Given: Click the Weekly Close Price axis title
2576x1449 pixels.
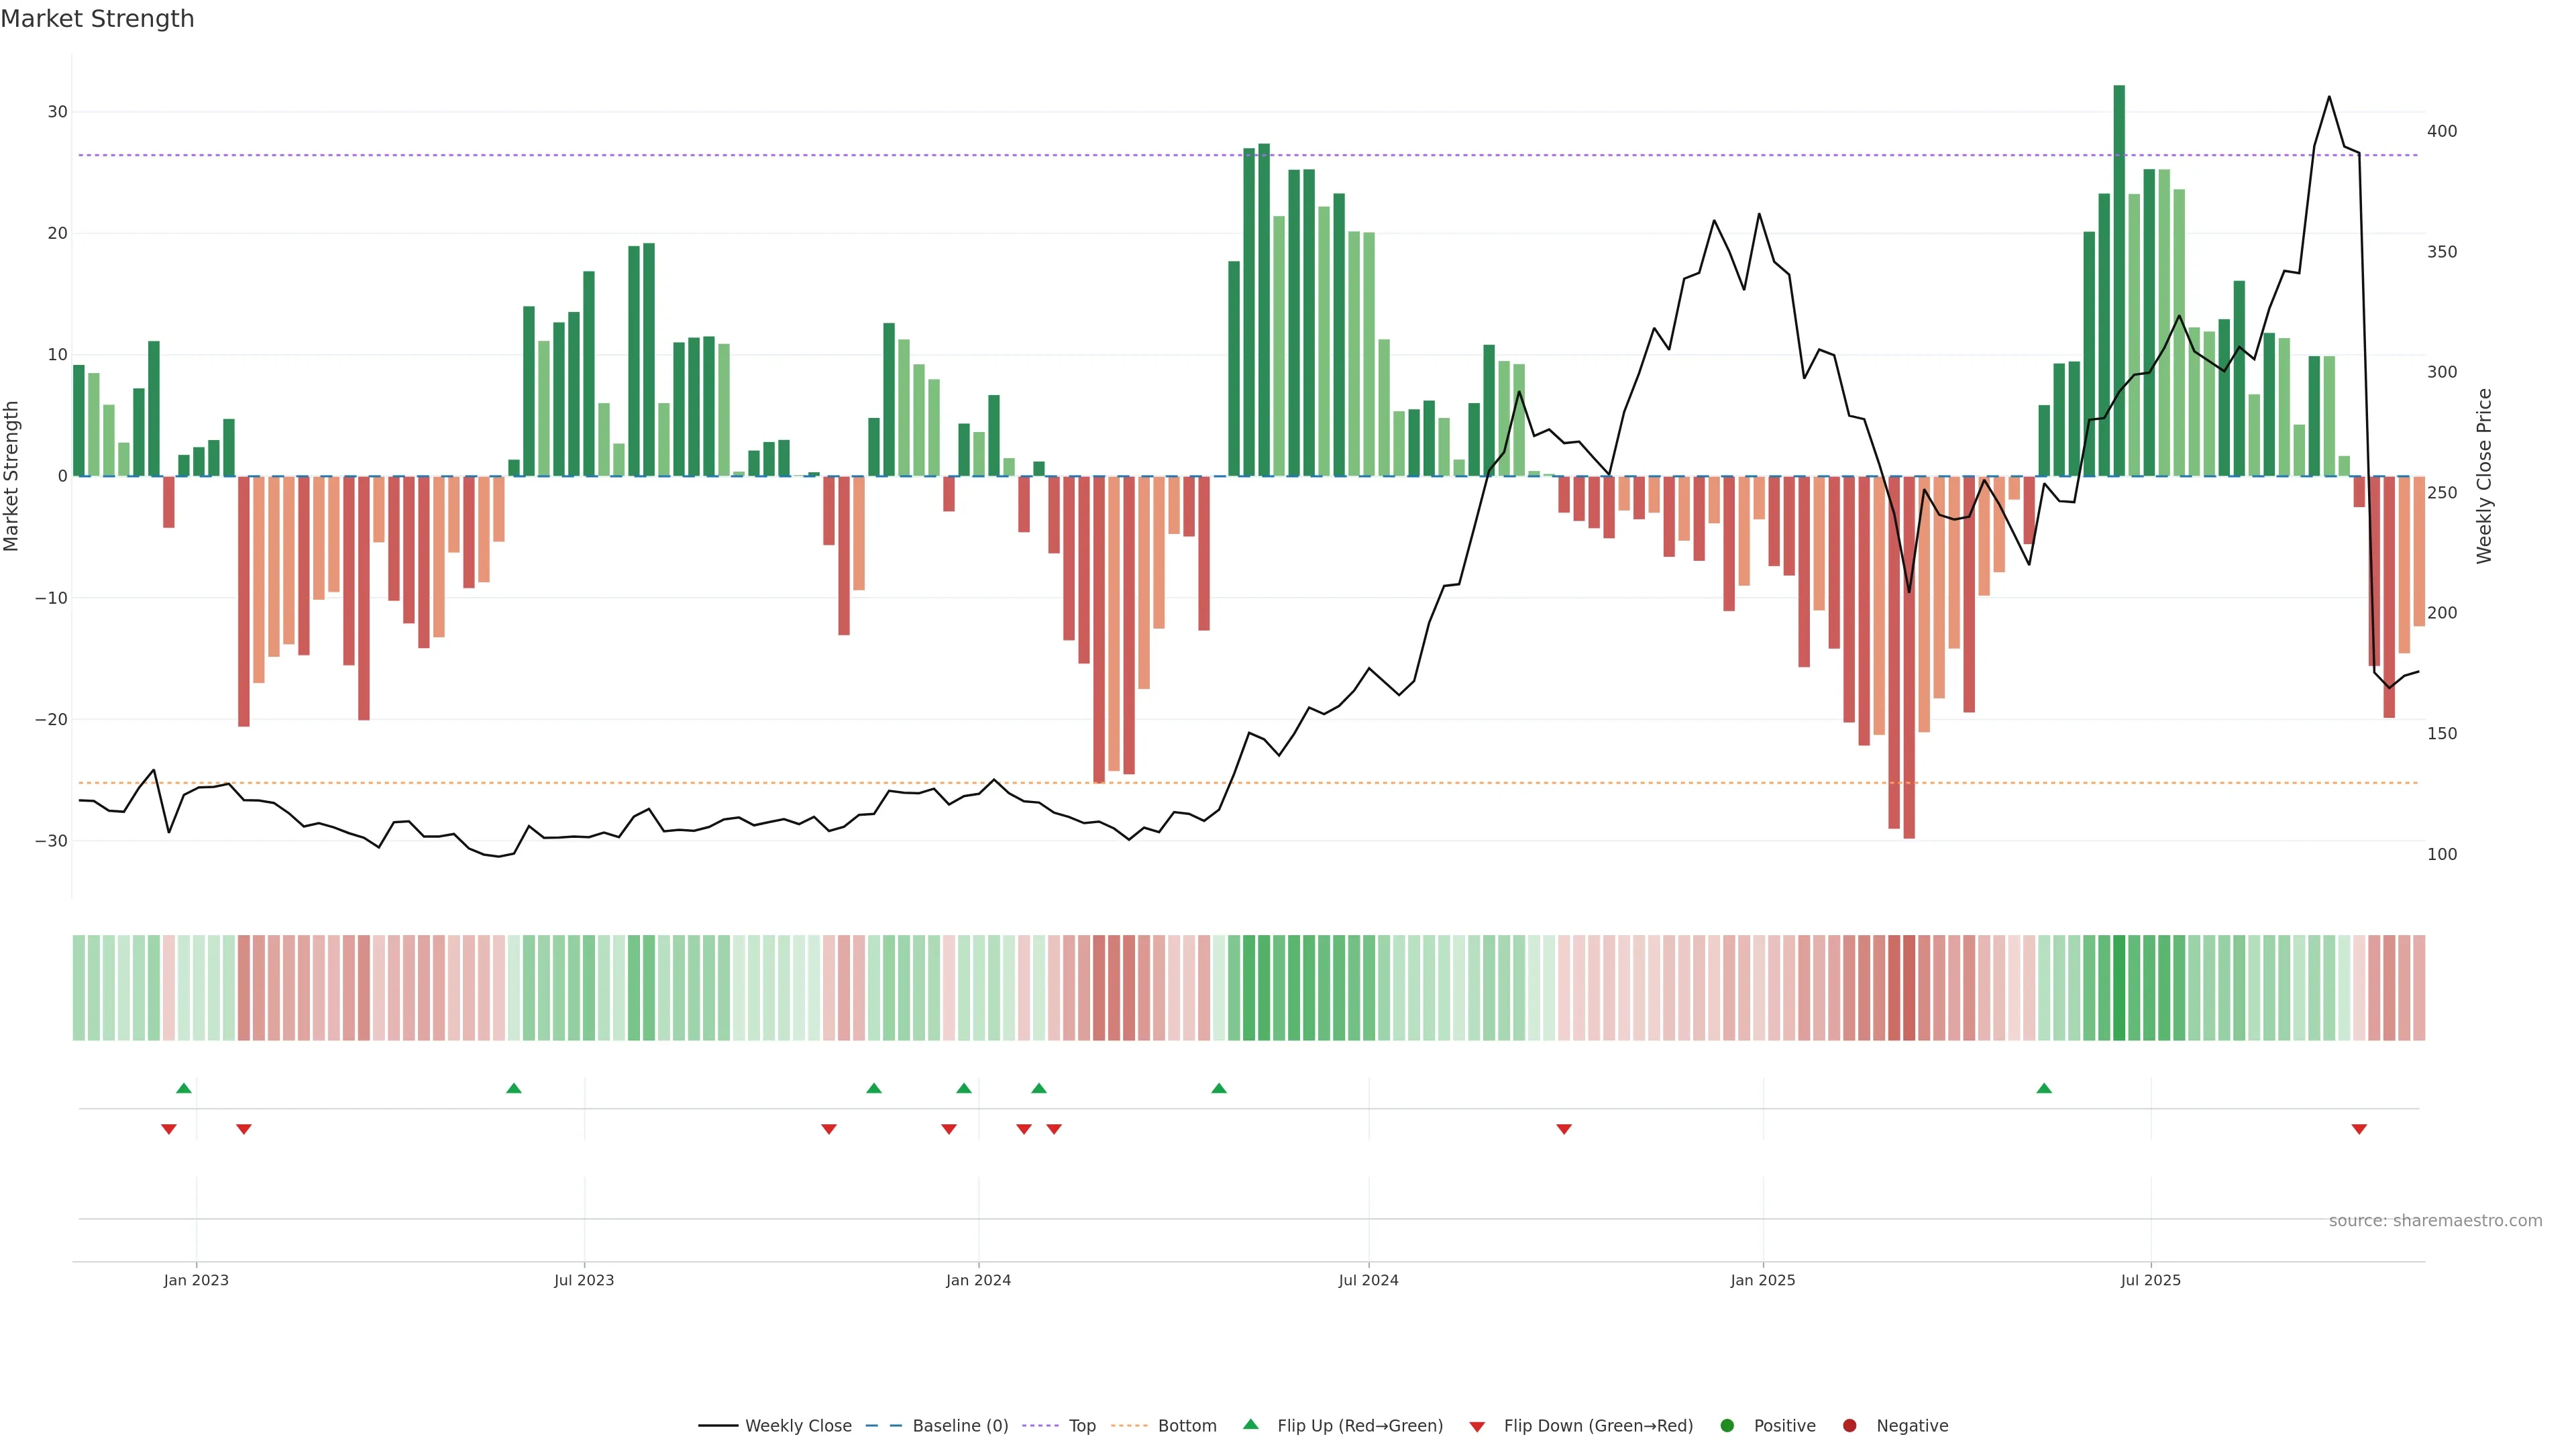Looking at the screenshot, I should [x=2484, y=476].
